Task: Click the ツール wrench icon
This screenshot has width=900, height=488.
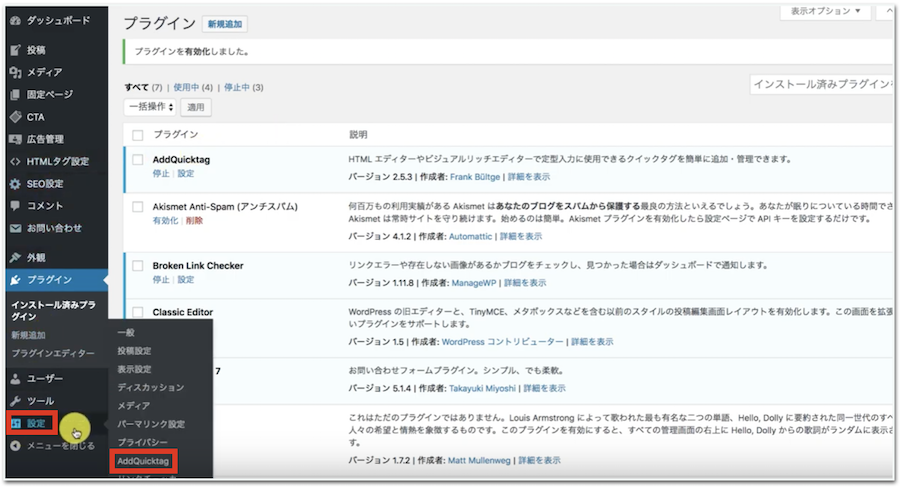Action: [x=15, y=401]
